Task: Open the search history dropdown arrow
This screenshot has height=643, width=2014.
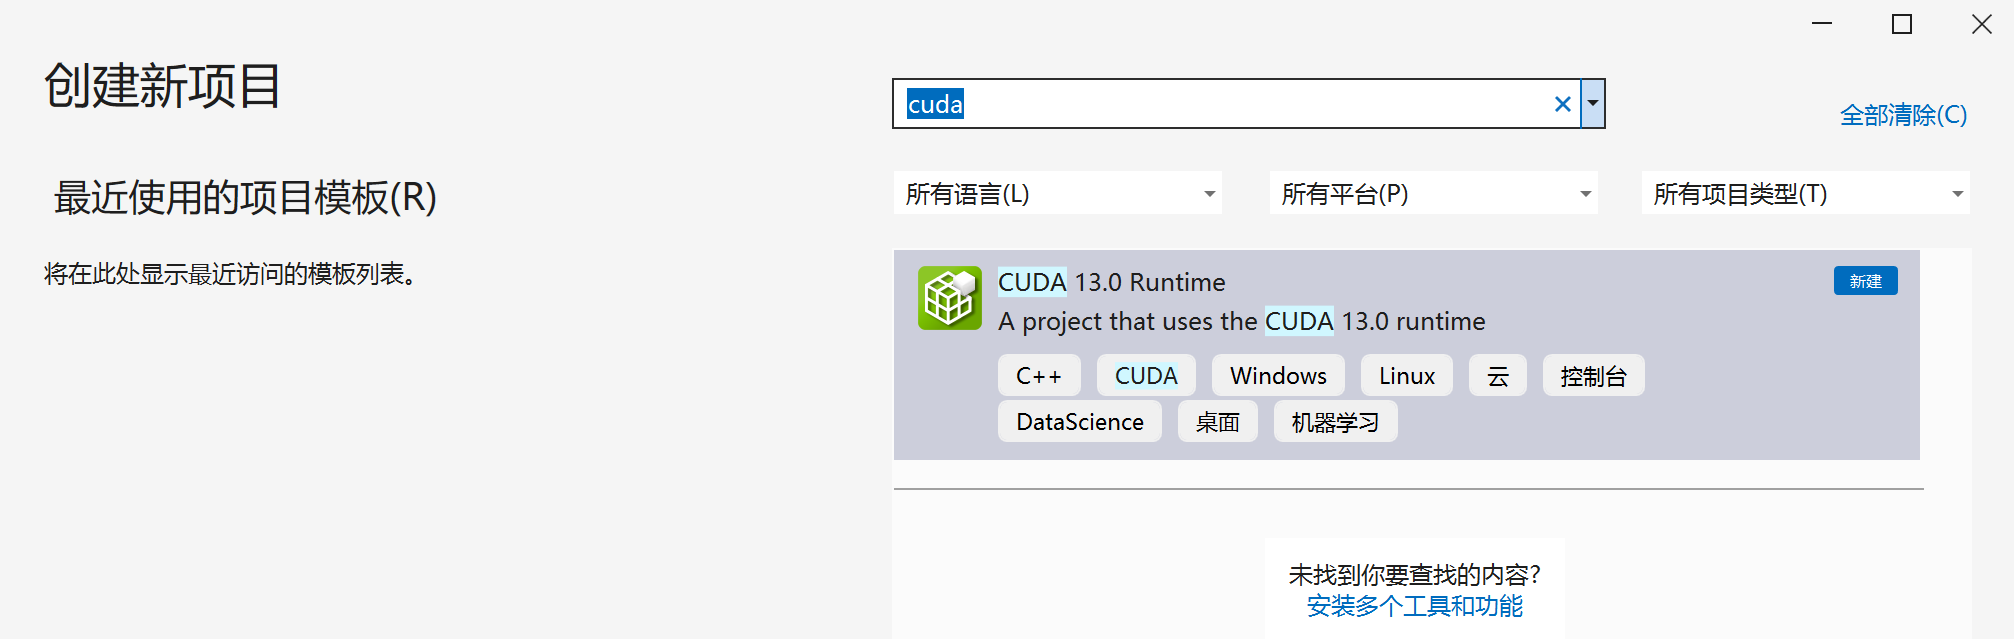Action: tap(1592, 104)
